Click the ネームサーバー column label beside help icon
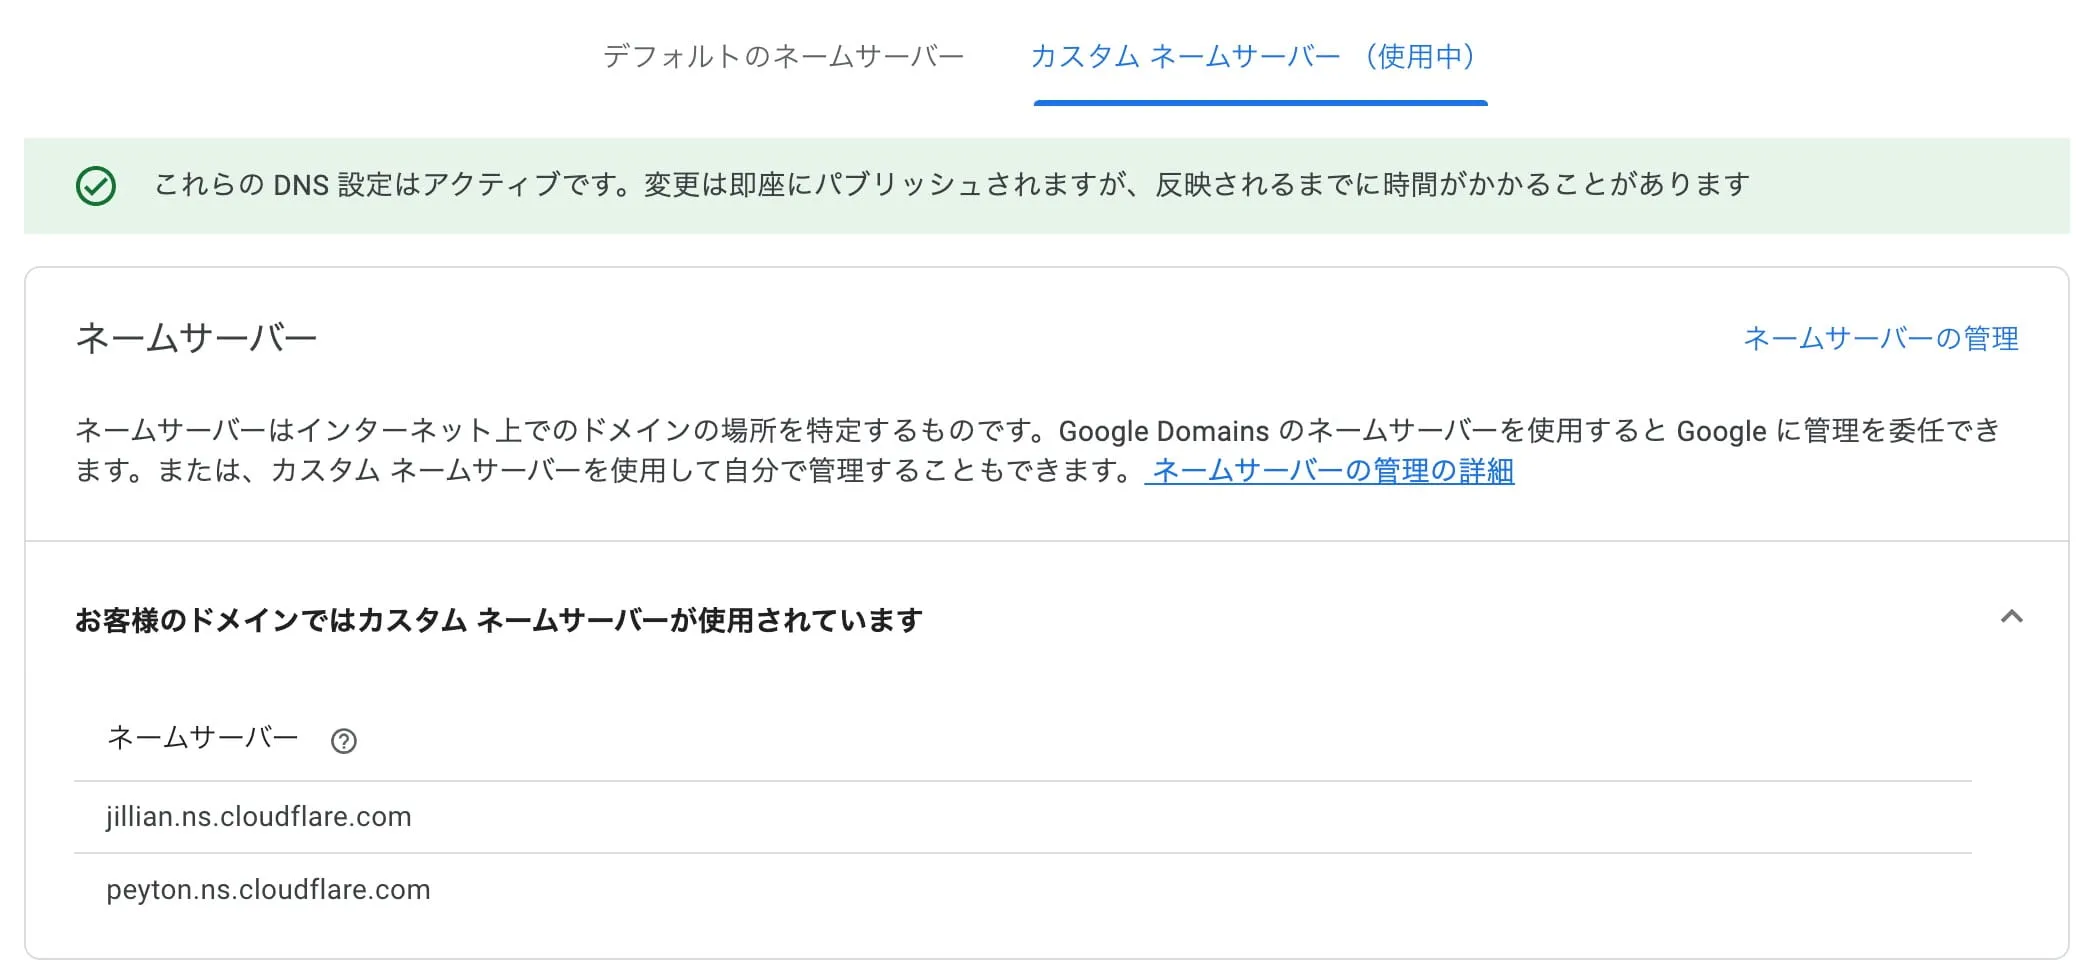 click(202, 738)
